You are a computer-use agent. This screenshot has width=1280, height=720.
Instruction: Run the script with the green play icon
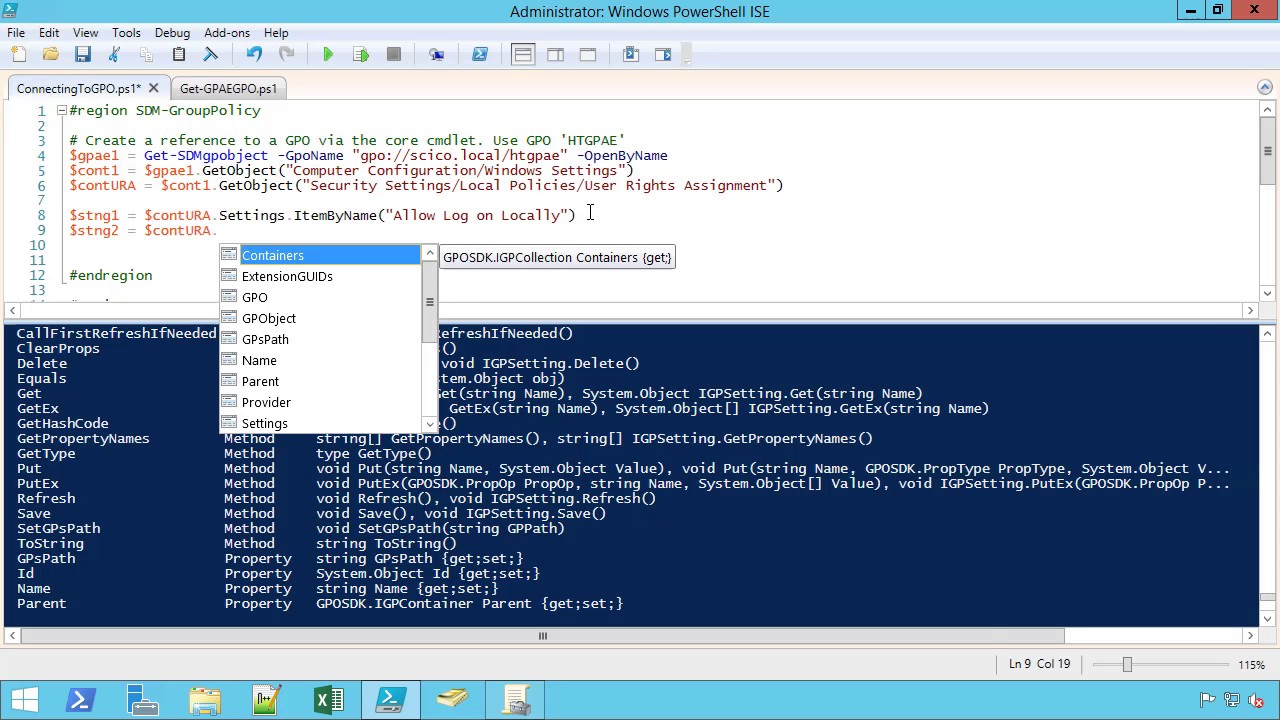point(328,54)
